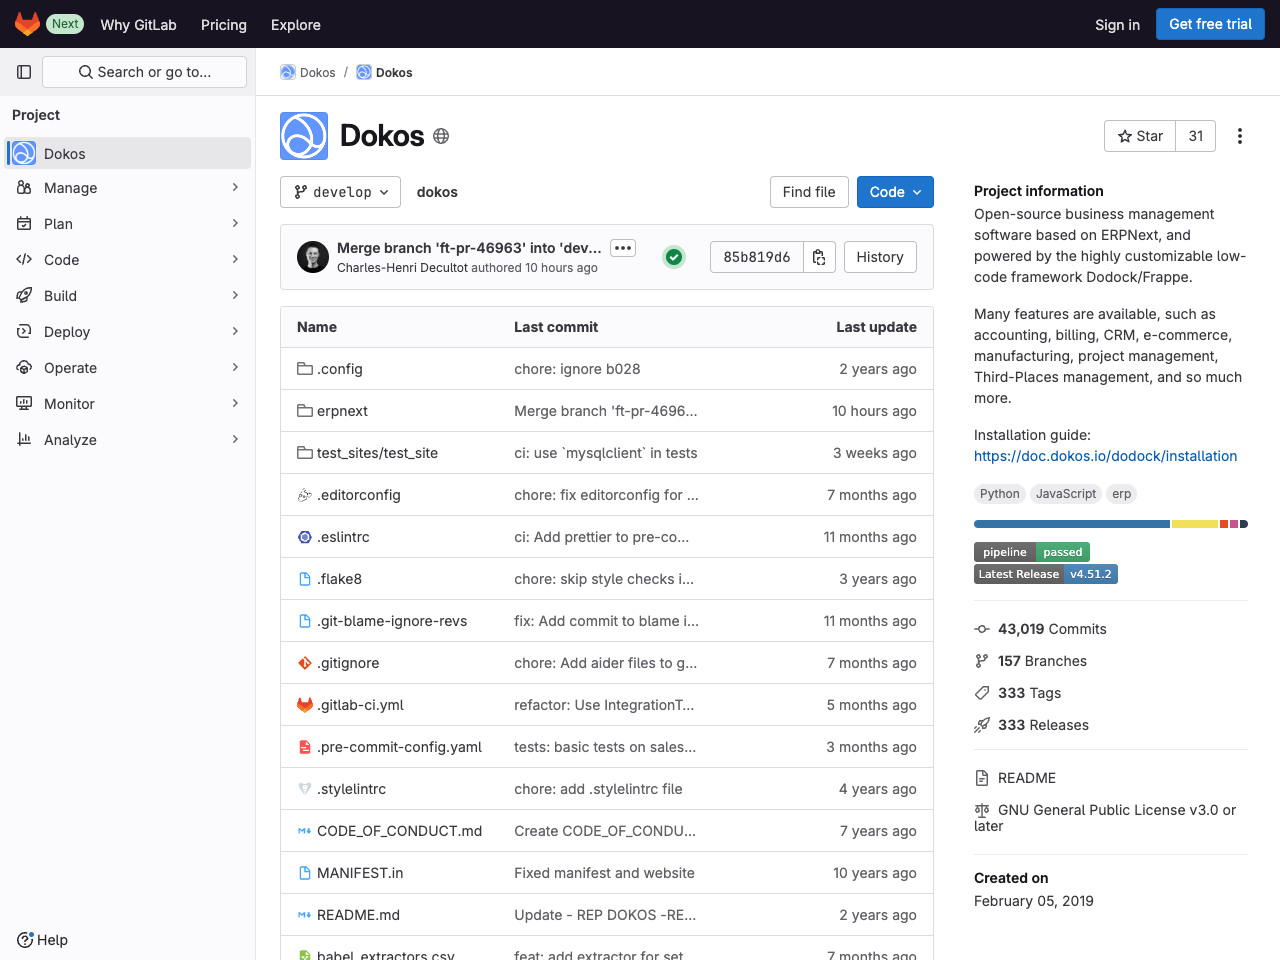The height and width of the screenshot is (960, 1280).
Task: Click the Search or go to field
Action: tap(144, 72)
